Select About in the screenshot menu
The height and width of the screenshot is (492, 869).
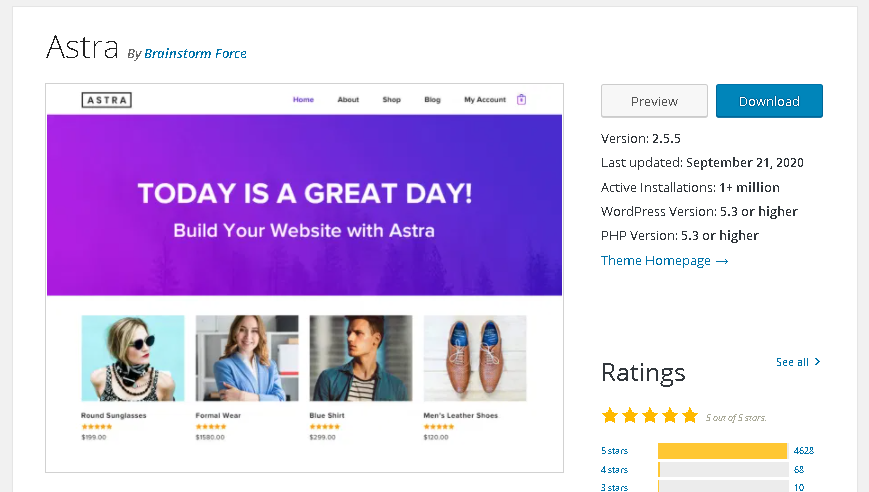coord(348,100)
